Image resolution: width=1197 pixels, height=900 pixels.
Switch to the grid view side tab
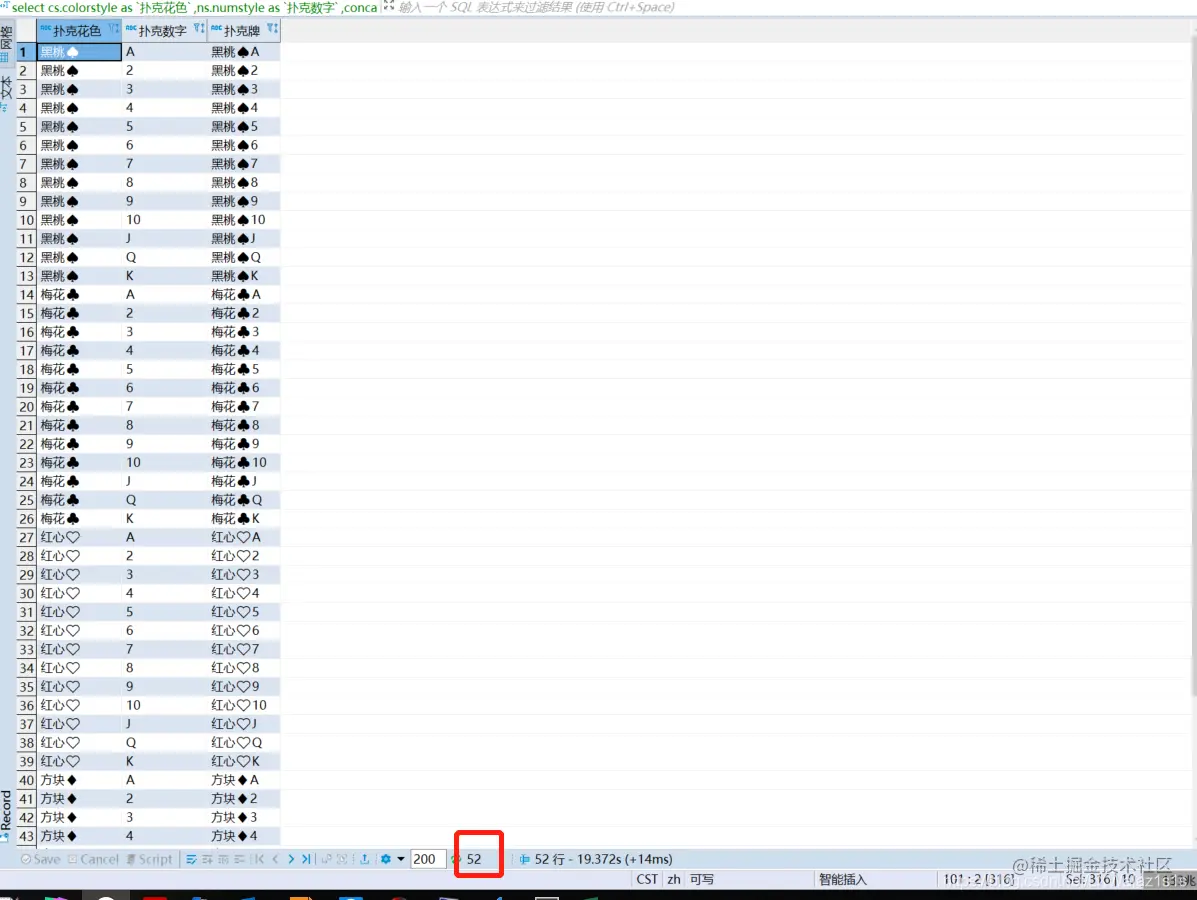pyautogui.click(x=6, y=44)
